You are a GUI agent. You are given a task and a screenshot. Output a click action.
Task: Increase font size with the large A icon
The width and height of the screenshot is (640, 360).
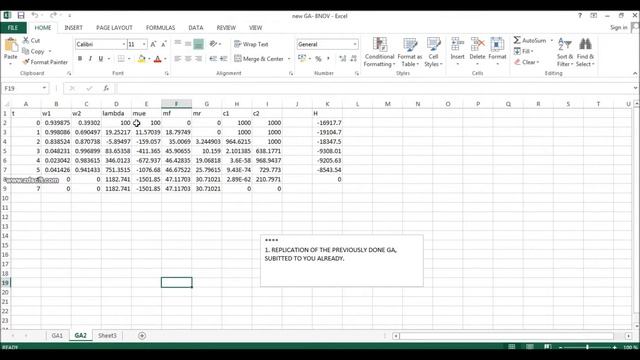click(153, 44)
